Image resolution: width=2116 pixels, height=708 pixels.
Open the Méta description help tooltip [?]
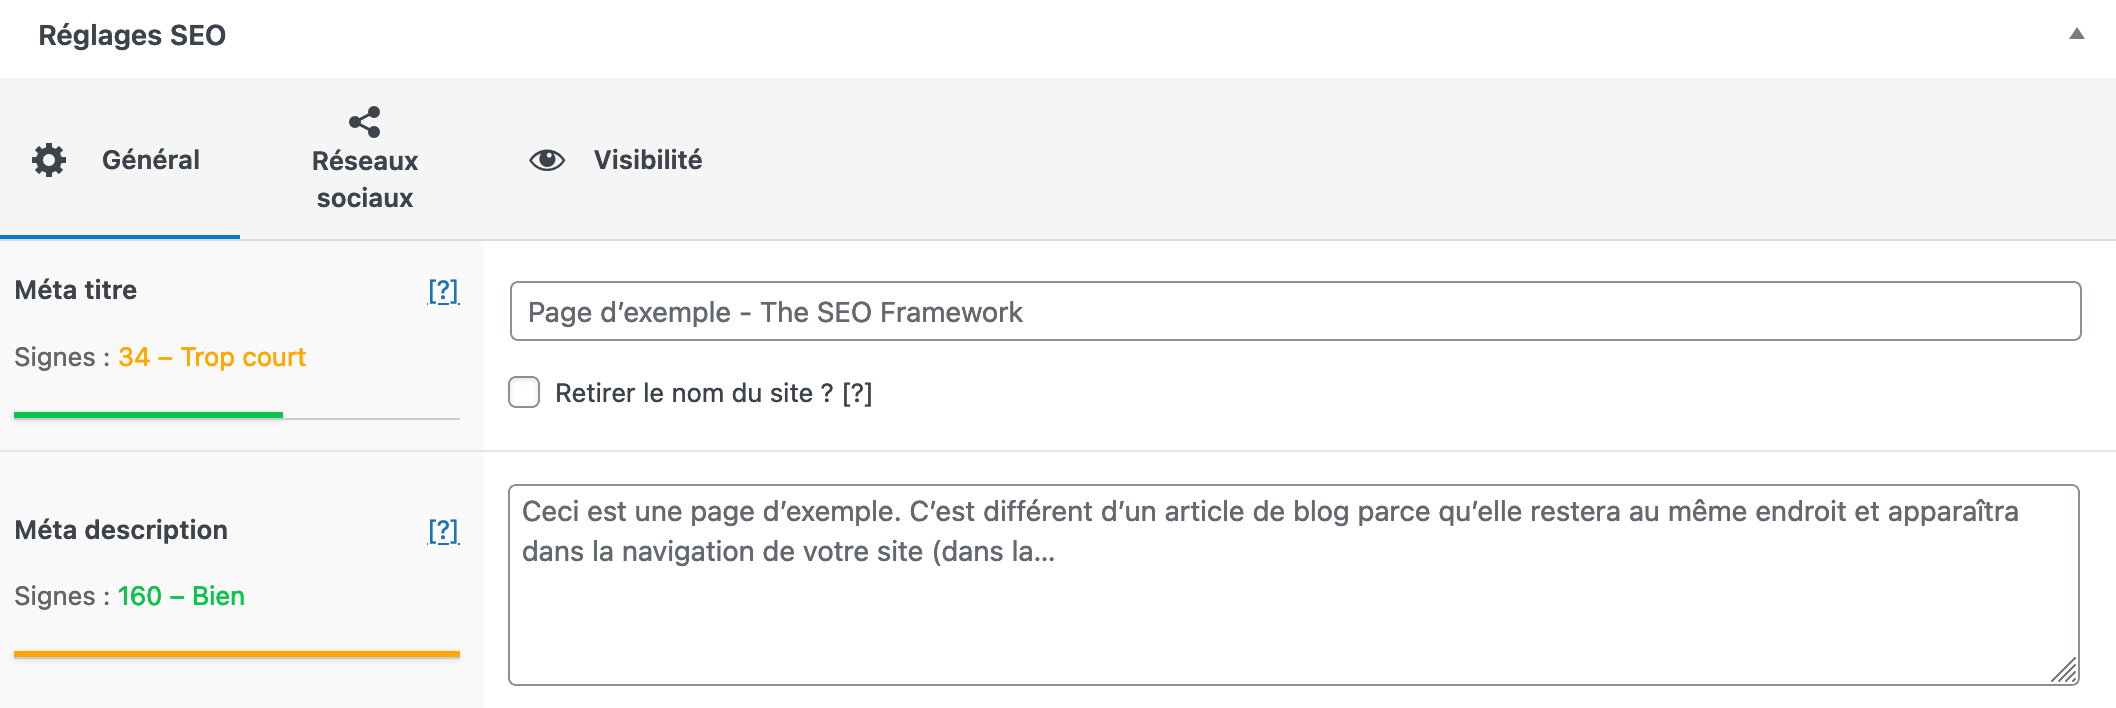[x=441, y=531]
